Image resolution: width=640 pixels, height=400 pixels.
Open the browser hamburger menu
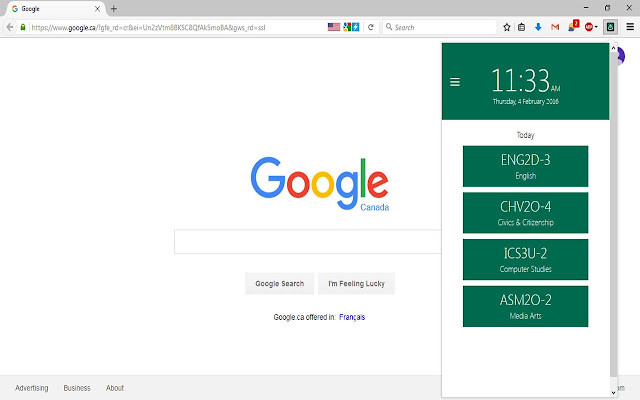(x=630, y=27)
